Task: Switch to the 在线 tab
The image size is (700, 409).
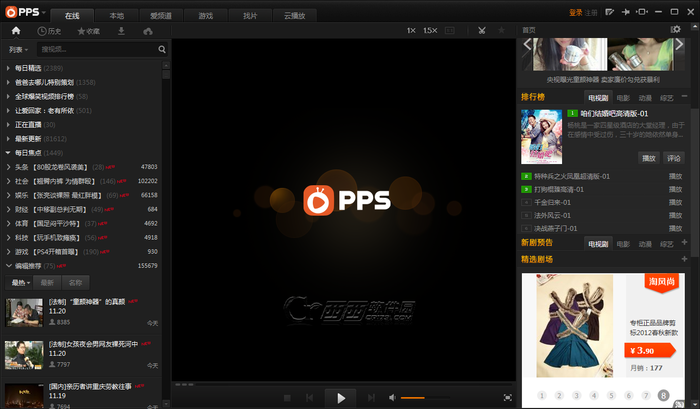Action: coord(72,16)
